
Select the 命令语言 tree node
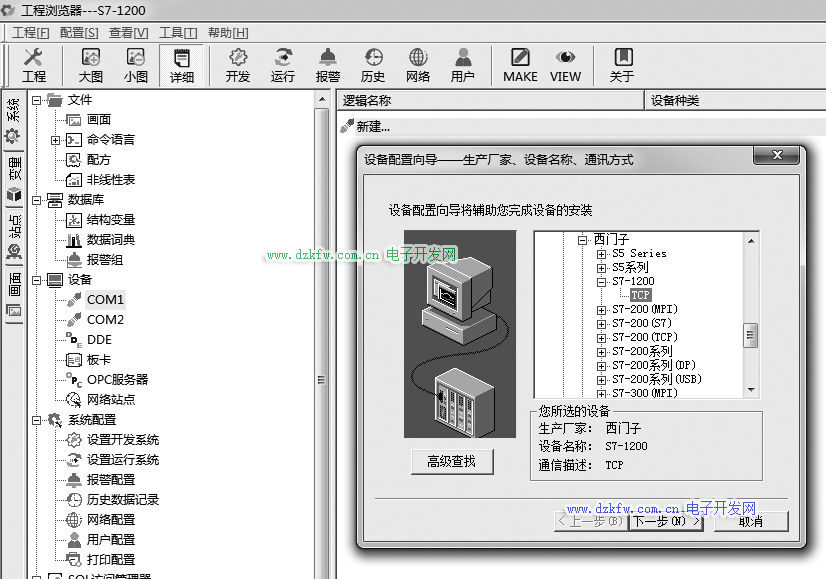click(111, 140)
